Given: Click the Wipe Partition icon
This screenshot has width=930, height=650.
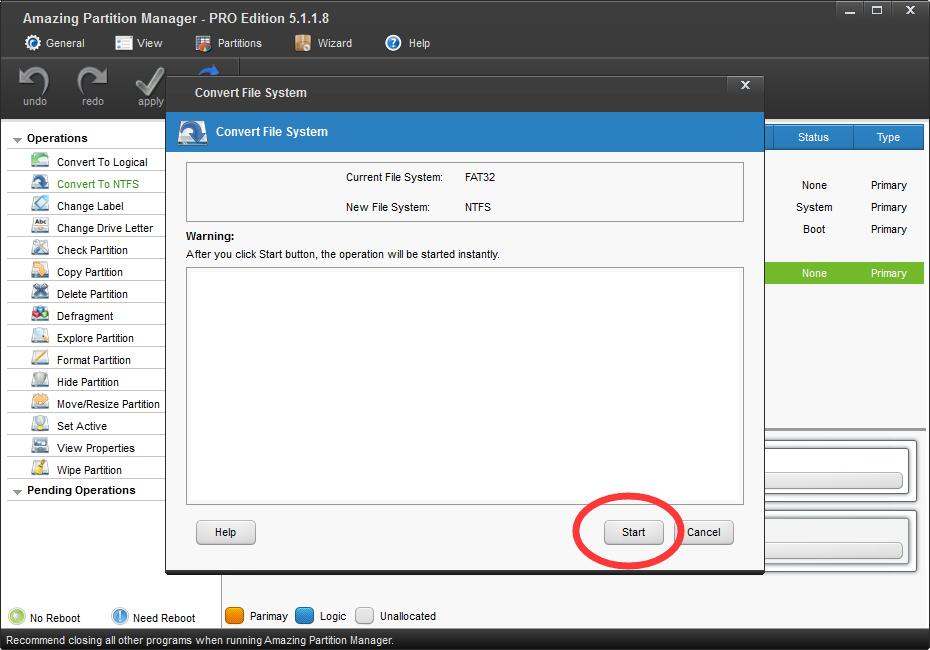Looking at the screenshot, I should 40,468.
